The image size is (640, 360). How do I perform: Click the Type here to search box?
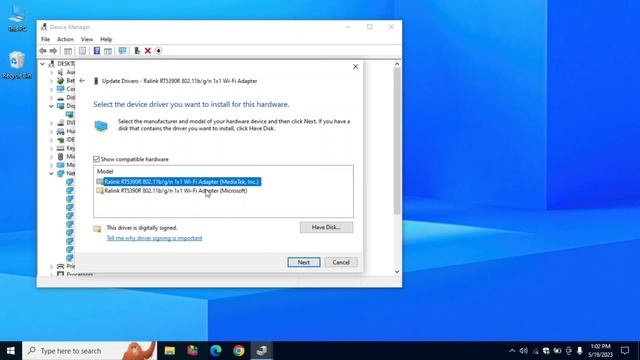click(x=89, y=351)
